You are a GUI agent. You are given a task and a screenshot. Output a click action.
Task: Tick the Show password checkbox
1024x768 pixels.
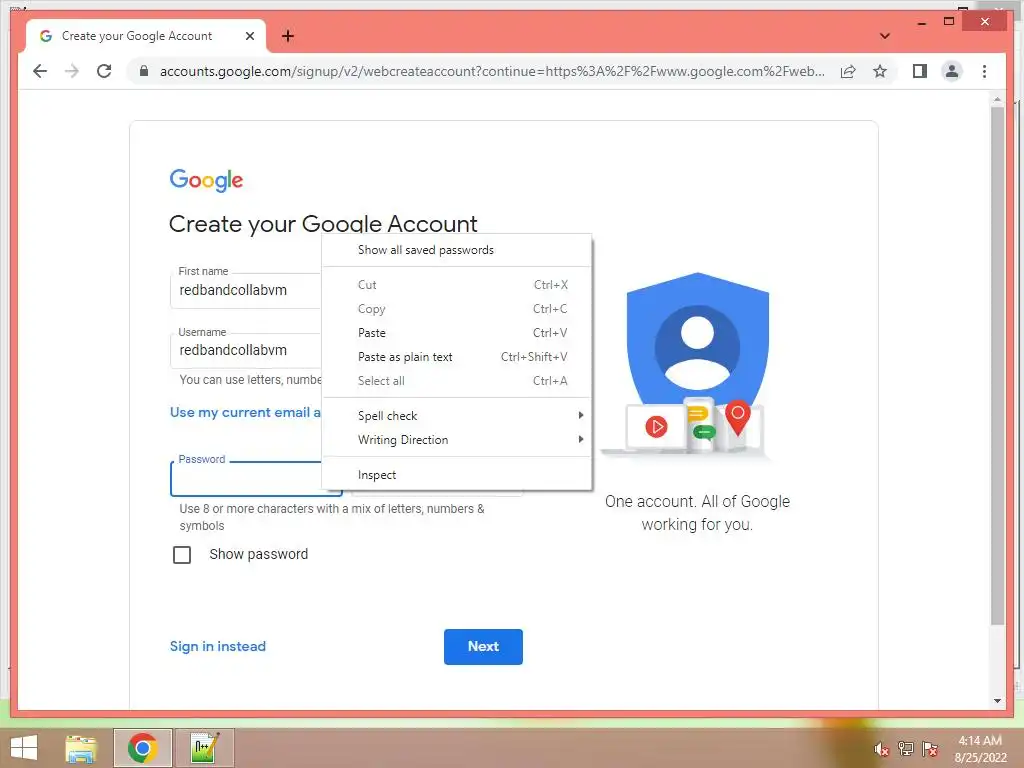pos(182,554)
